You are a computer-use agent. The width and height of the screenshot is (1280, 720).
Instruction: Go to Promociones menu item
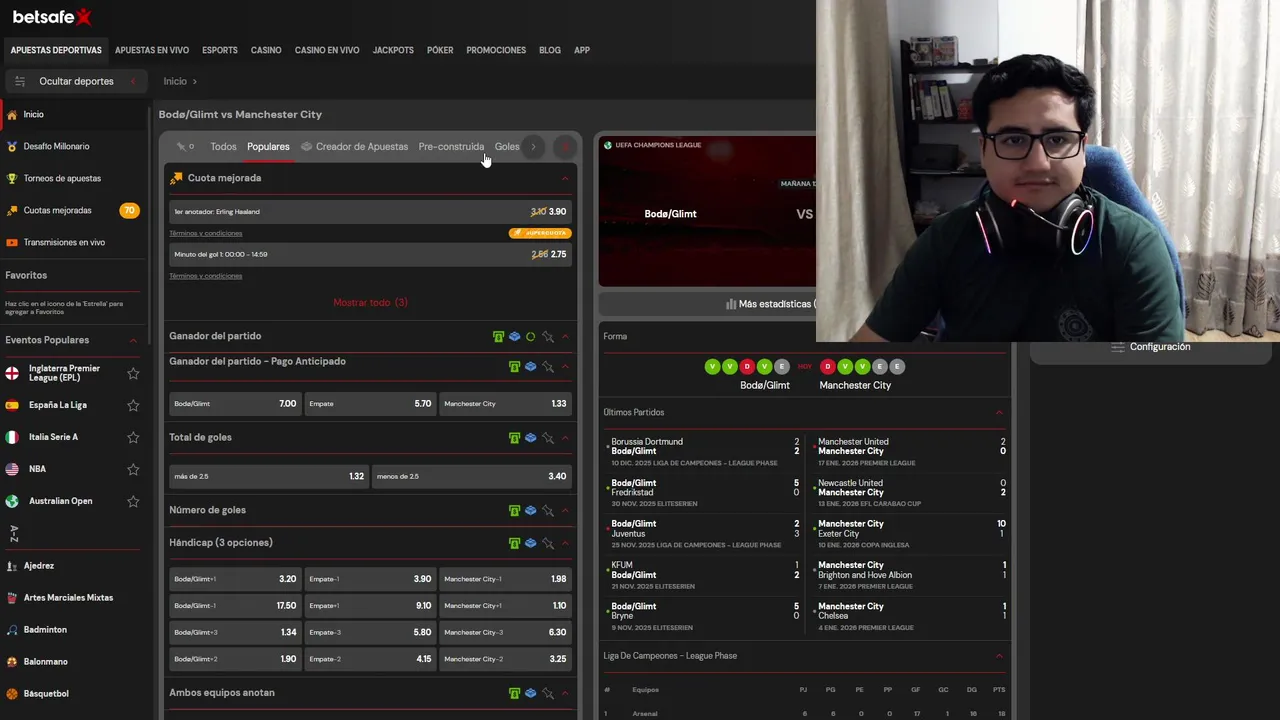pos(496,50)
